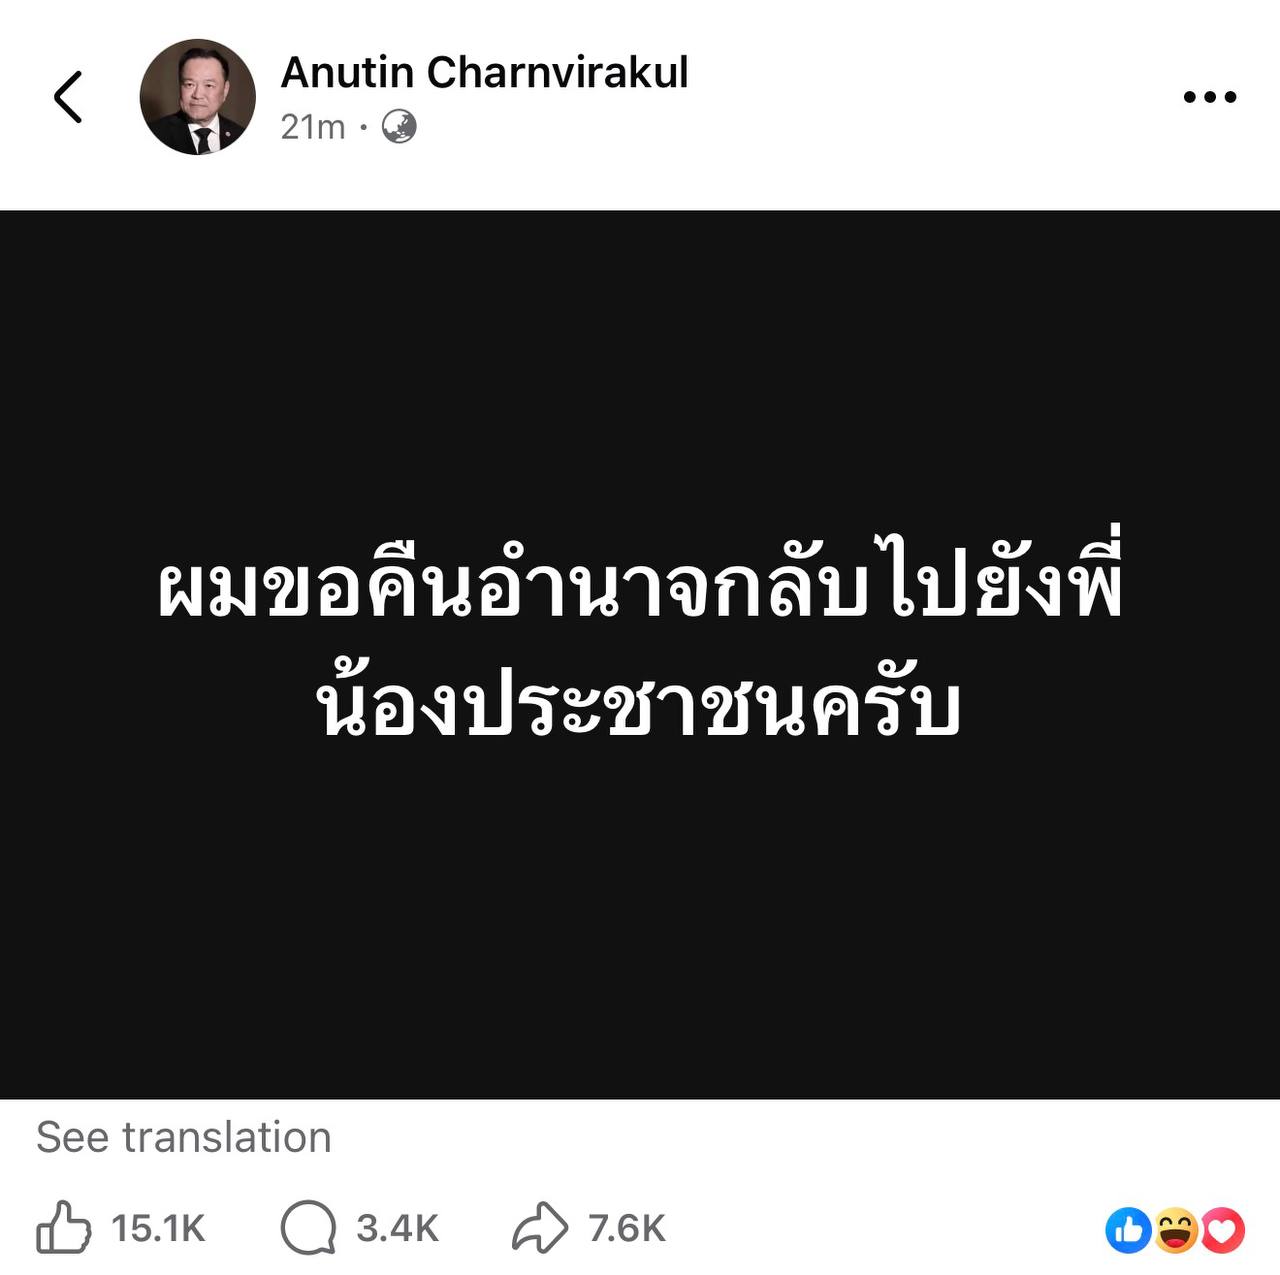Image resolution: width=1280 pixels, height=1275 pixels.
Task: Click See translation
Action: pos(184,1137)
